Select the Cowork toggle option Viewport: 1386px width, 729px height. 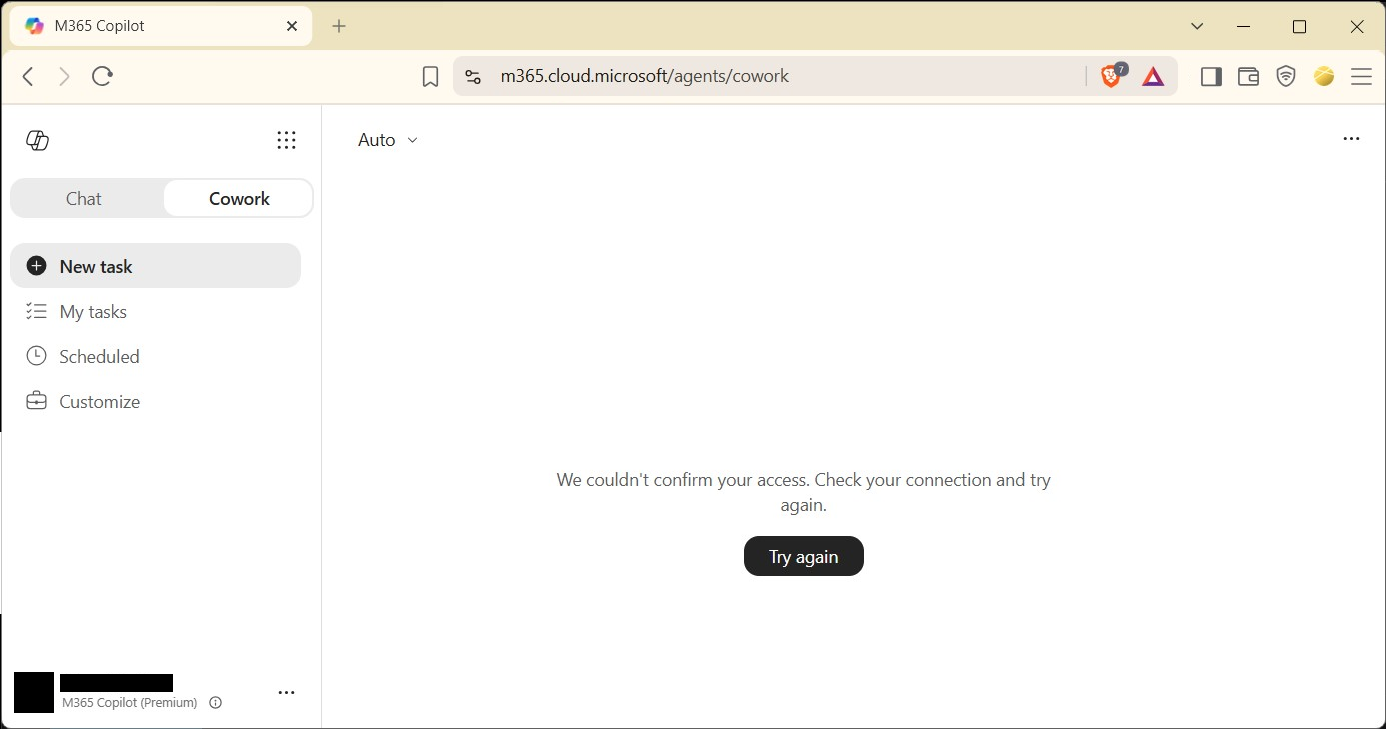point(239,198)
